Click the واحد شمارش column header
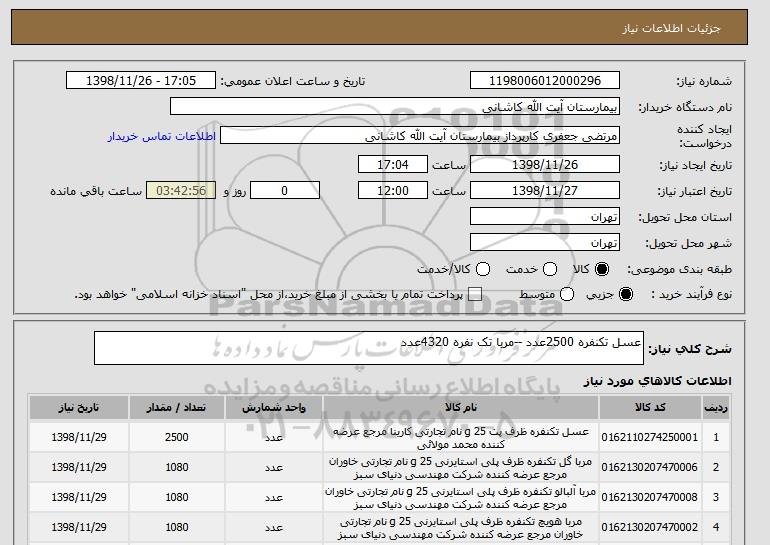This screenshot has width=770, height=545. 274,408
